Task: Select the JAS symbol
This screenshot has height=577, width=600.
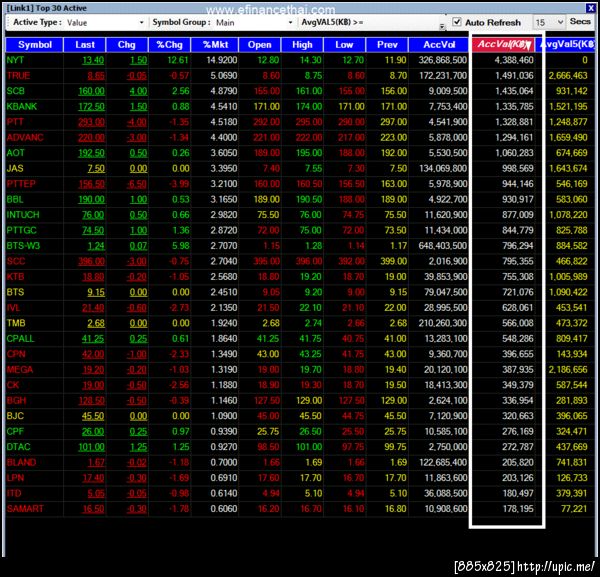Action: click(x=15, y=168)
